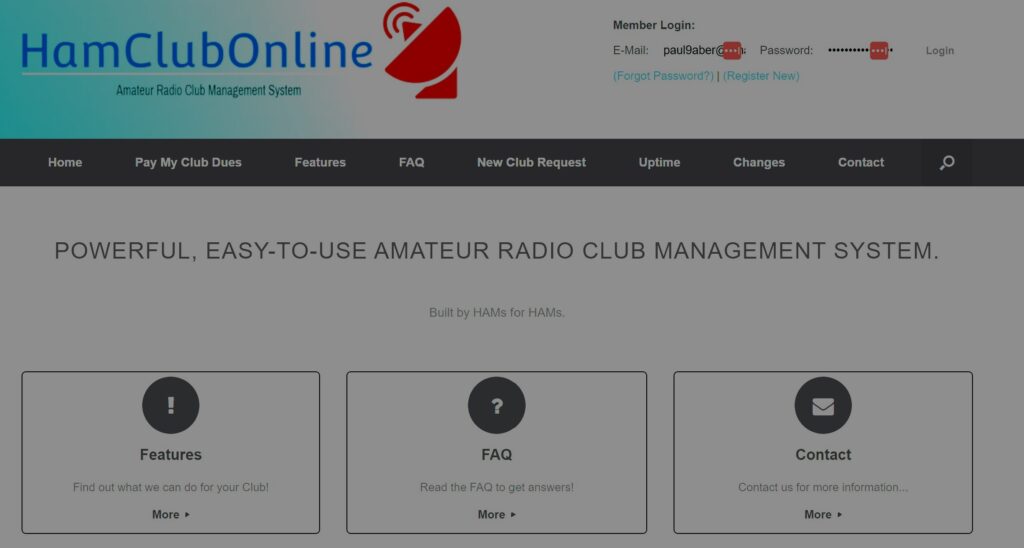Click the Contact envelope circle icon
1024x548 pixels.
[x=823, y=405]
